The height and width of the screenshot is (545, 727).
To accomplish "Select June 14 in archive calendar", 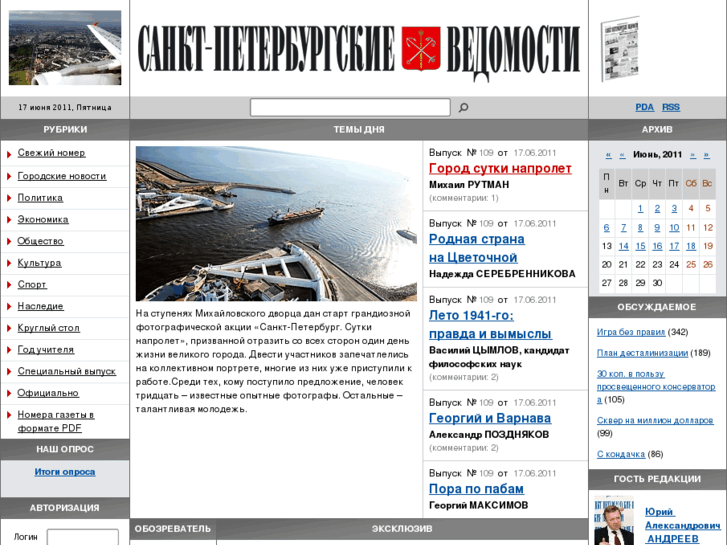I will (x=624, y=246).
